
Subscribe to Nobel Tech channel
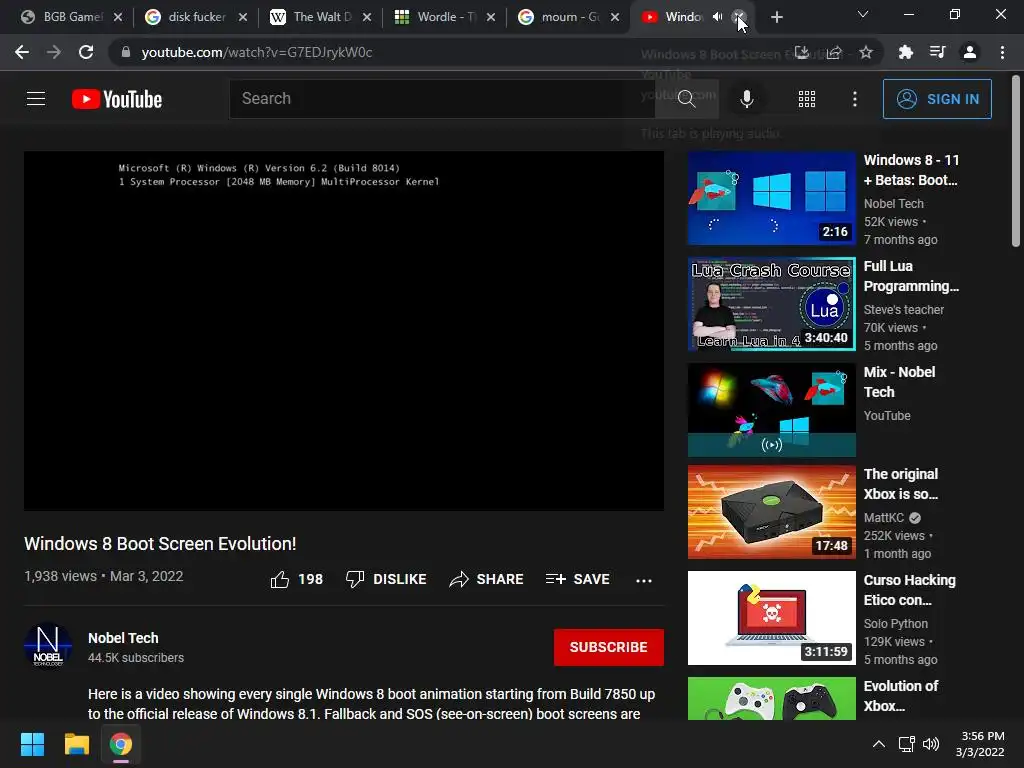[x=609, y=647]
